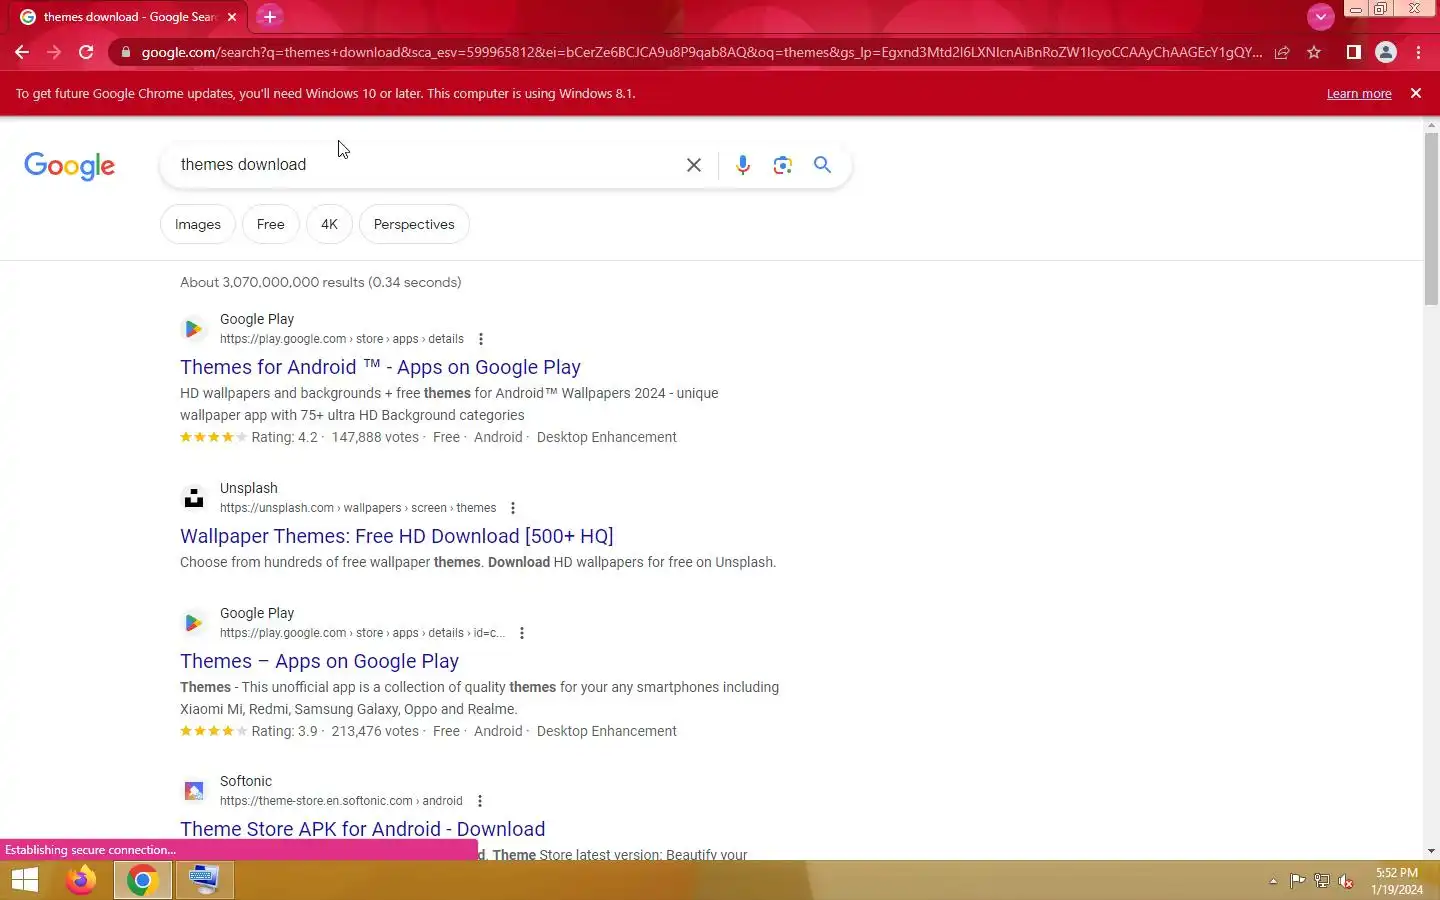Click the Google logo

pos(70,165)
